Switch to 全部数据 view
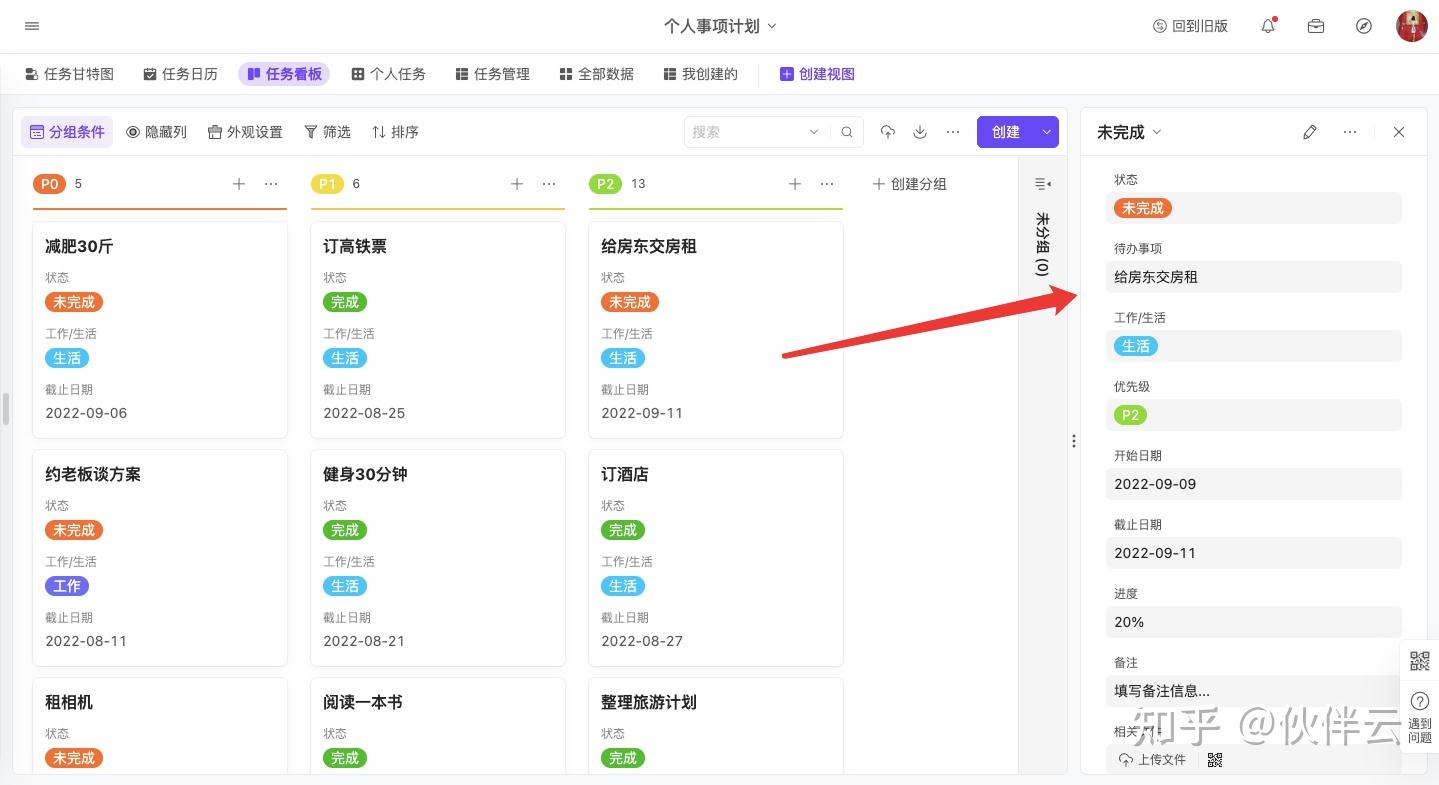 pos(596,74)
